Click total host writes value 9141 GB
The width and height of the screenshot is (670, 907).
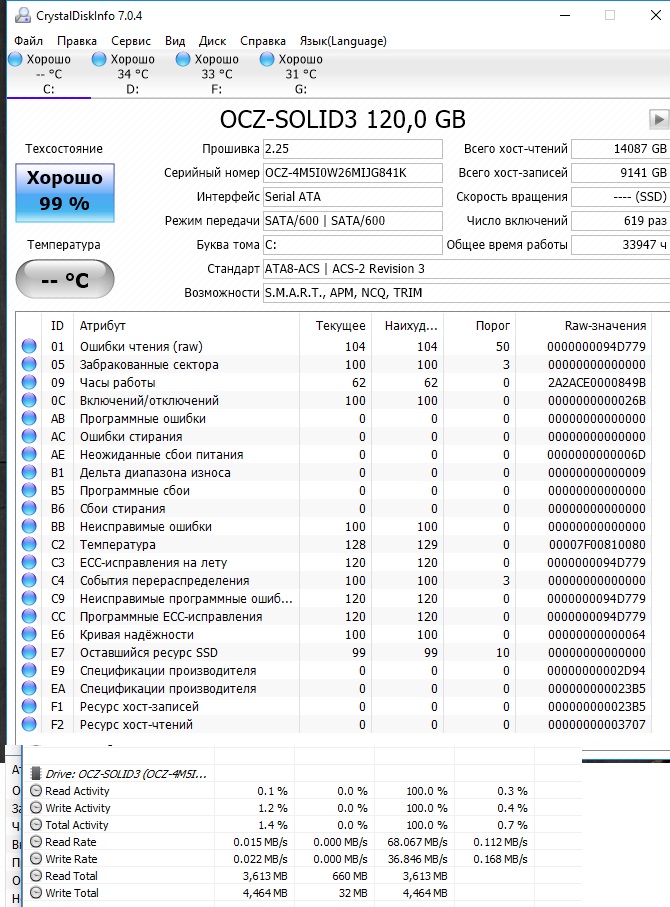pyautogui.click(x=620, y=172)
